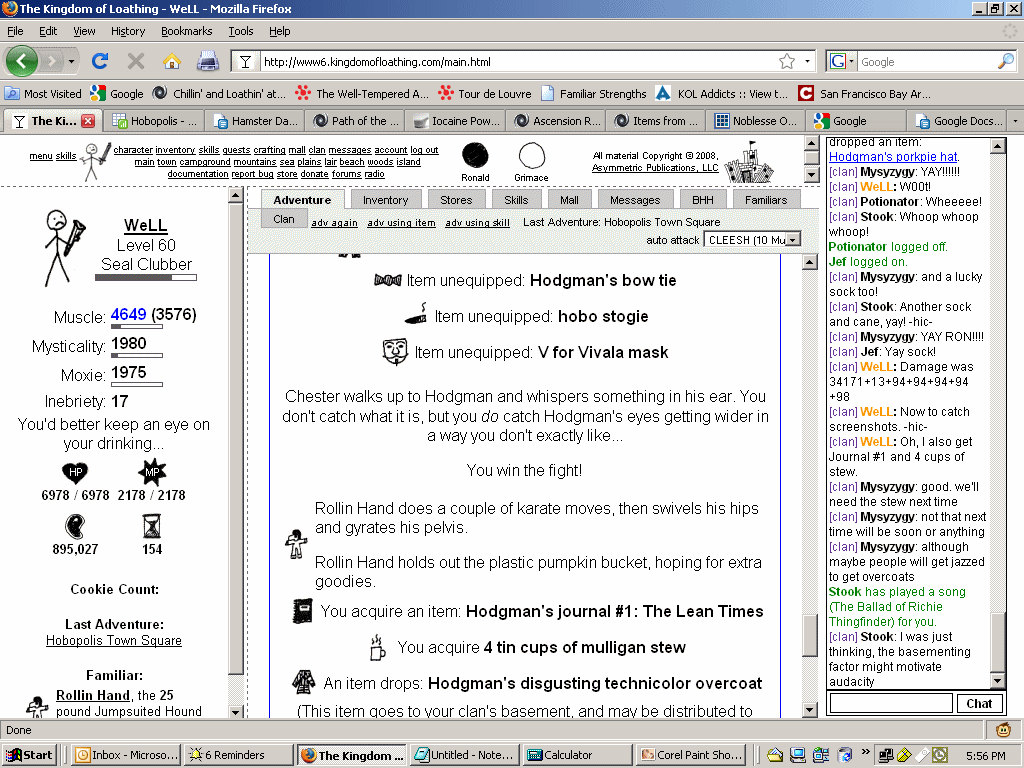This screenshot has width=1024, height=768.
Task: Click the hourglass adventures icon
Action: click(152, 526)
